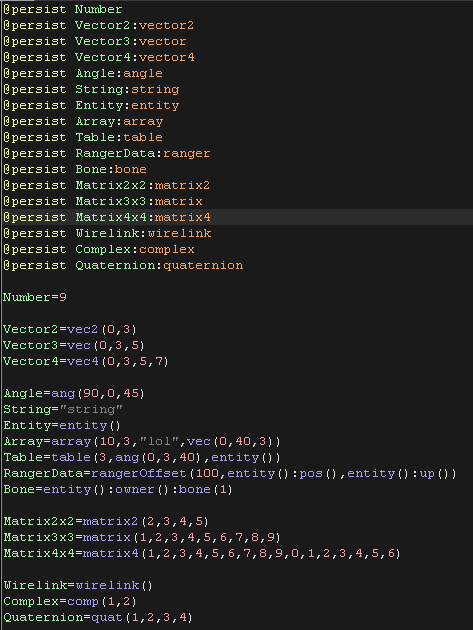Click the "lol" string inside the array call
Screen dimensions: 473x630
click(159, 442)
